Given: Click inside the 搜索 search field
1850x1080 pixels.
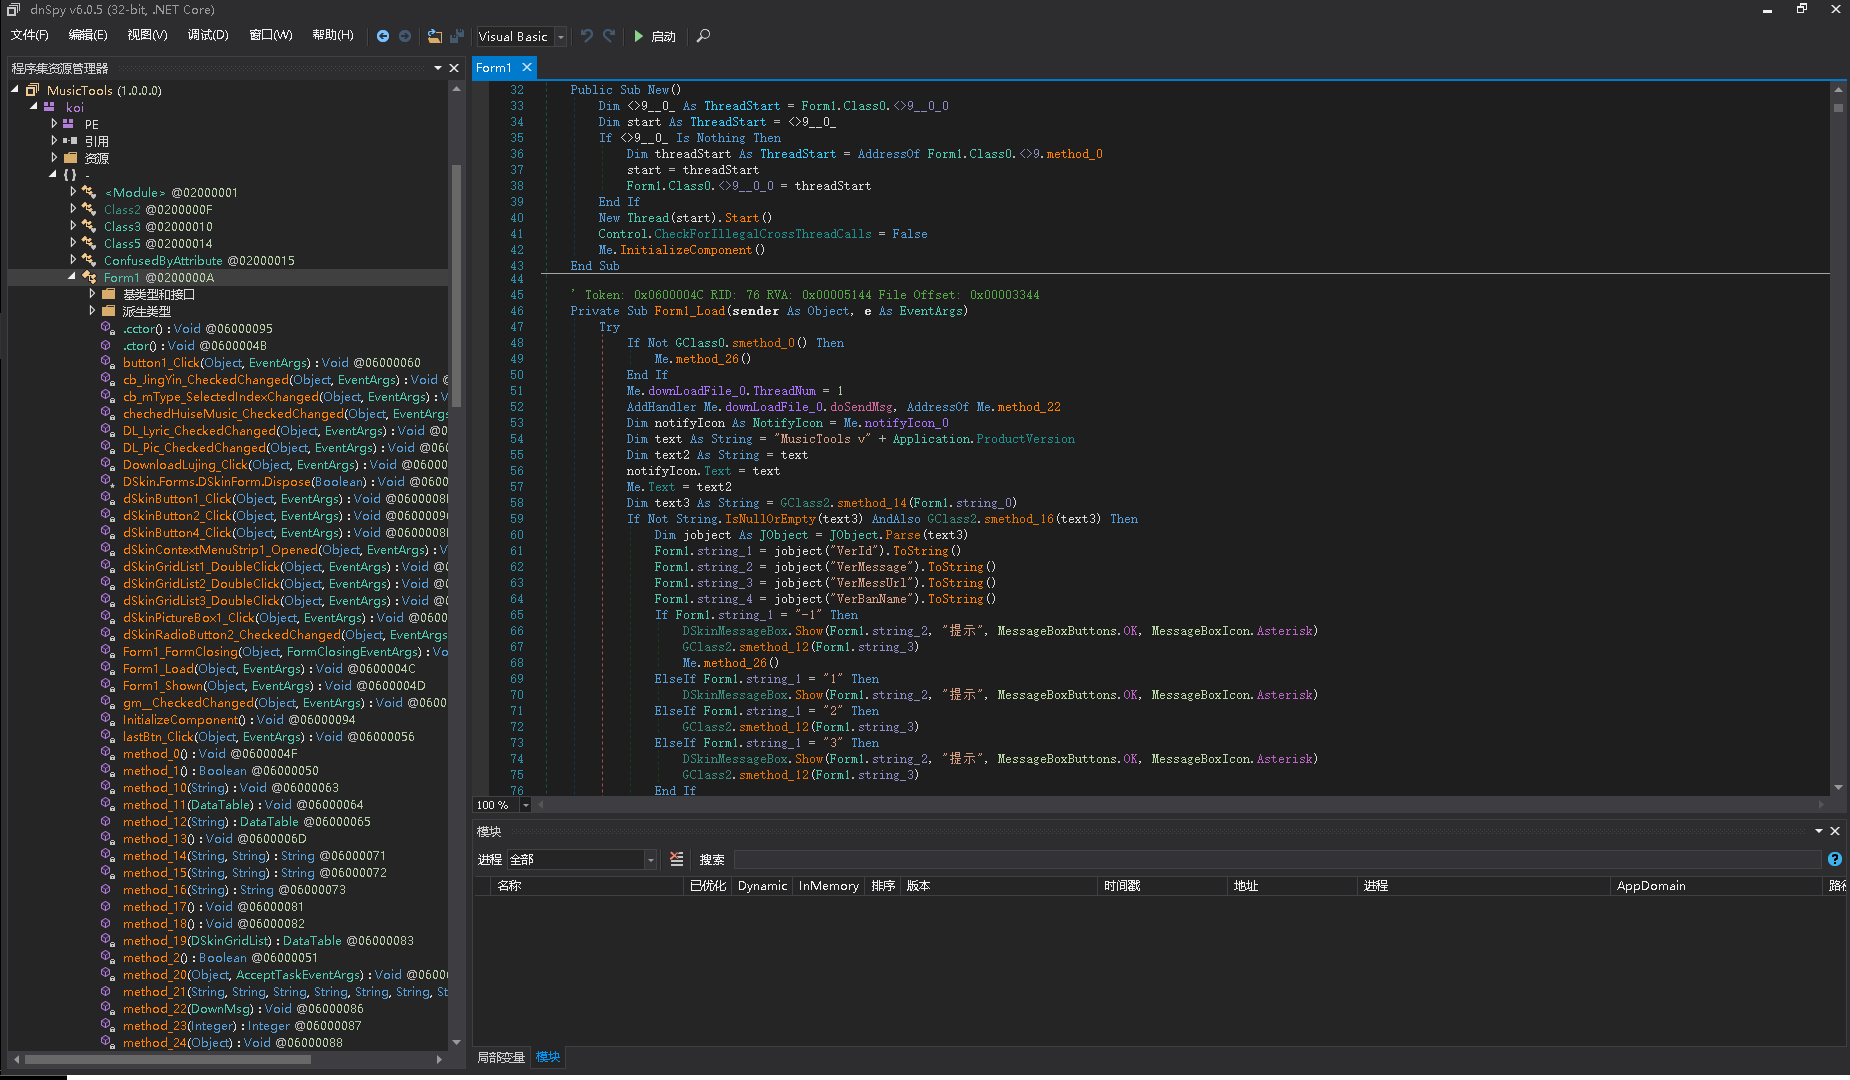Looking at the screenshot, I should pos(1000,859).
